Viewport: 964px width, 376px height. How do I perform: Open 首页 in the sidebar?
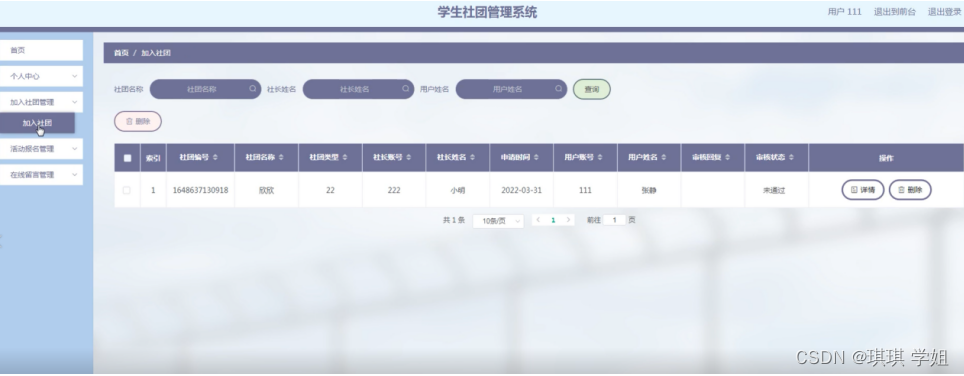[41, 50]
